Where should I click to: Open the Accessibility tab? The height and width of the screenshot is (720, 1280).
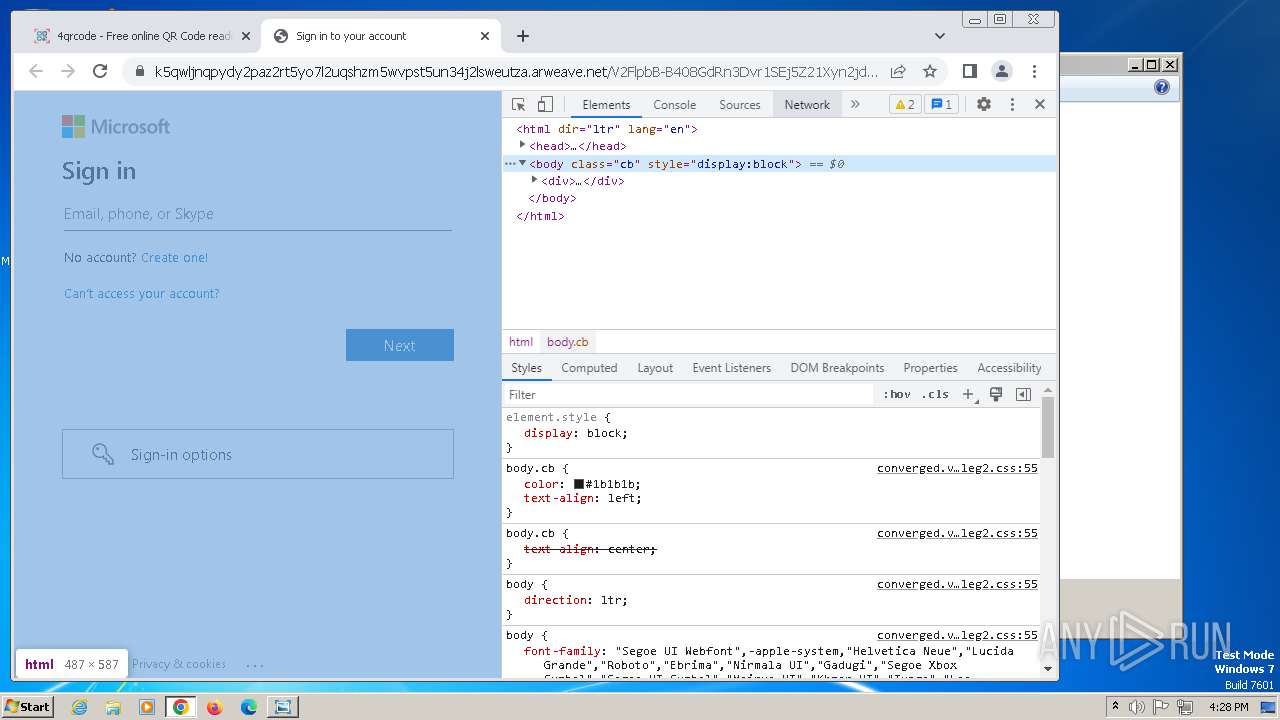1009,368
